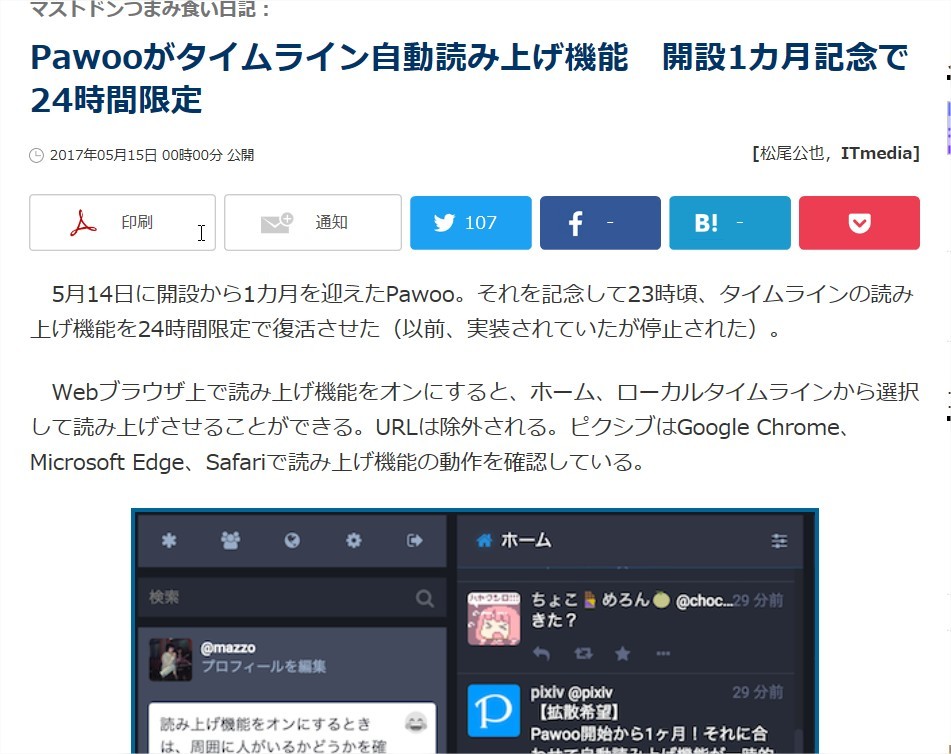951x754 pixels.
Task: Click the search magnifier icon in 検索 box
Action: pos(425,599)
